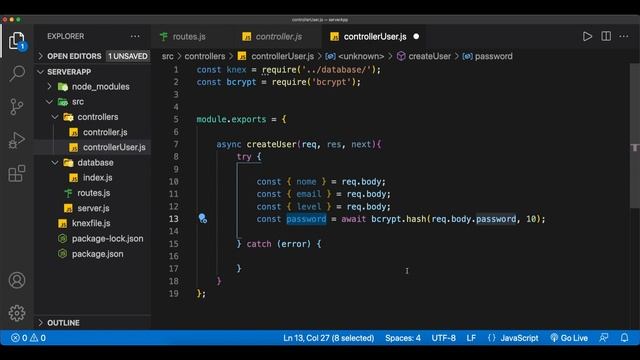Click the errors and warnings status indicator
Image resolution: width=640 pixels, height=360 pixels.
(28, 338)
